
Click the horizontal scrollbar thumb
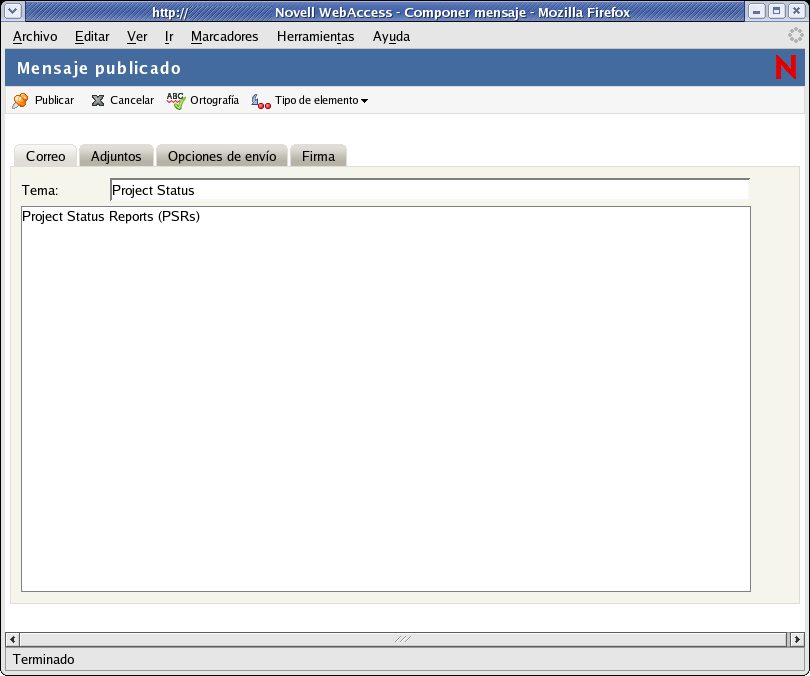pos(403,639)
